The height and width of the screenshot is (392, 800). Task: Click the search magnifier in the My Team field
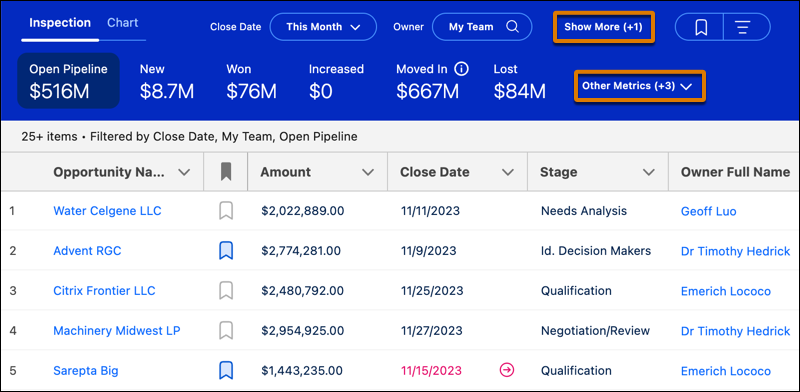coord(512,27)
